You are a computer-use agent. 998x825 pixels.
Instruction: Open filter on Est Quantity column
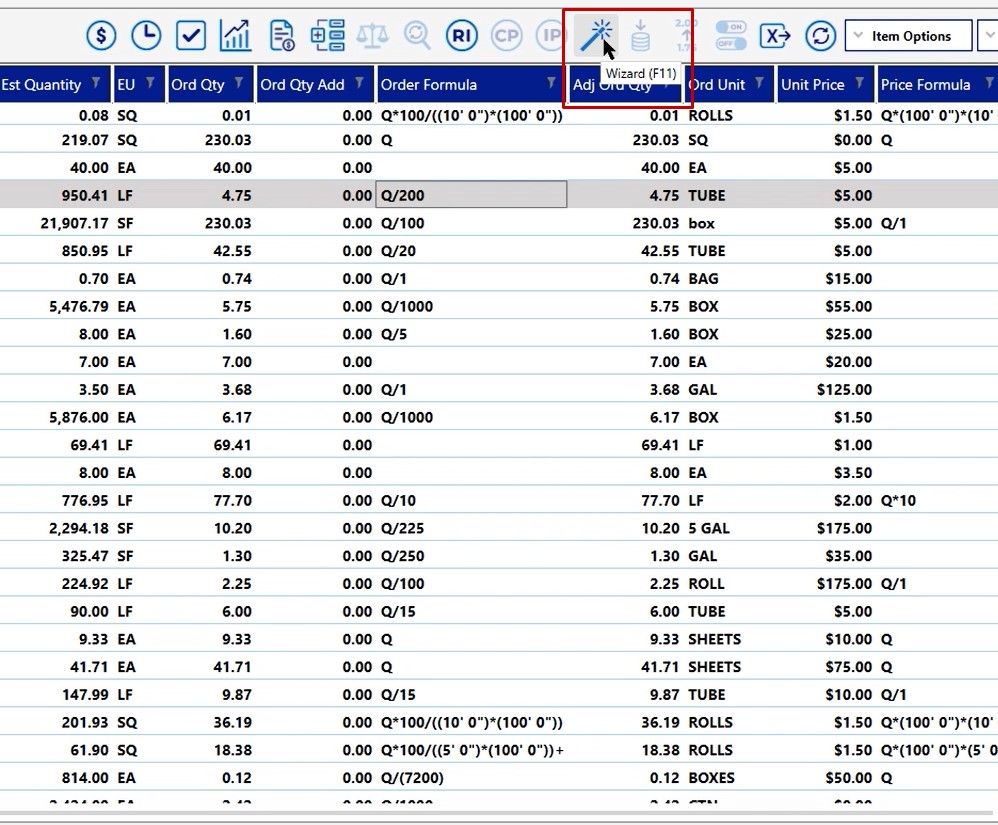96,83
